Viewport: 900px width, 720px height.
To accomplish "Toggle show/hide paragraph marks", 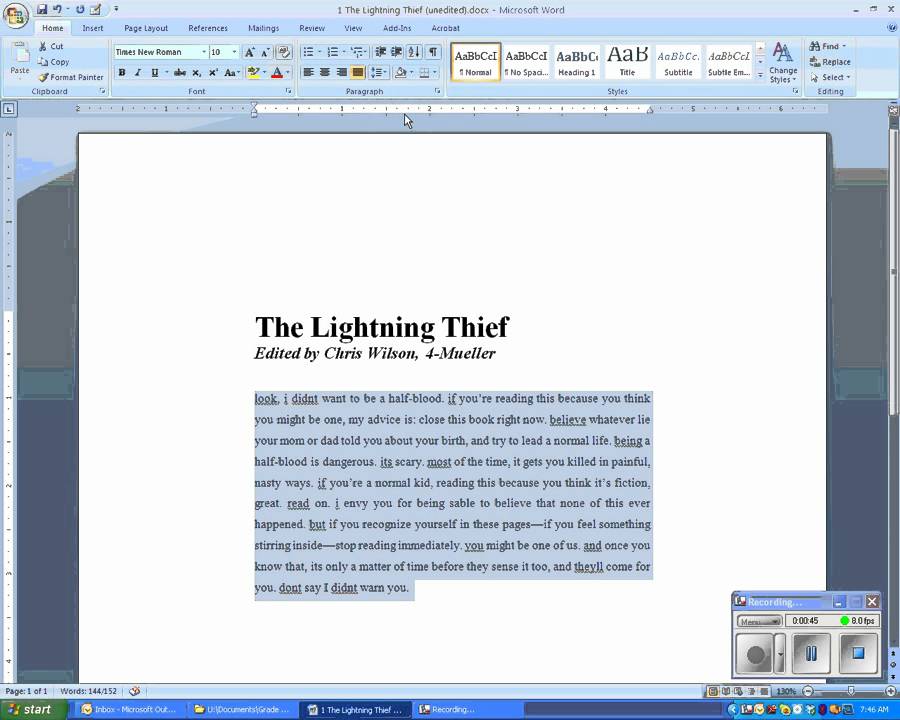I will pos(433,52).
